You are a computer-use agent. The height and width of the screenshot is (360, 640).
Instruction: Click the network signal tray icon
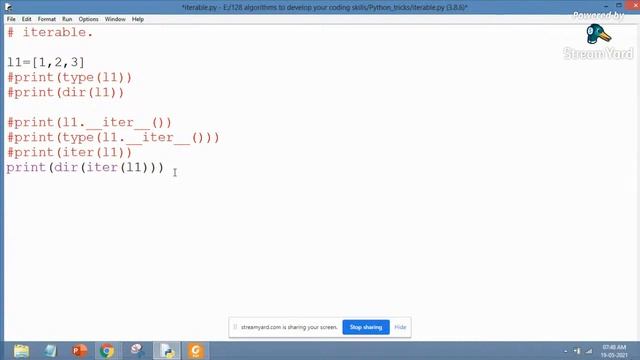[589, 351]
